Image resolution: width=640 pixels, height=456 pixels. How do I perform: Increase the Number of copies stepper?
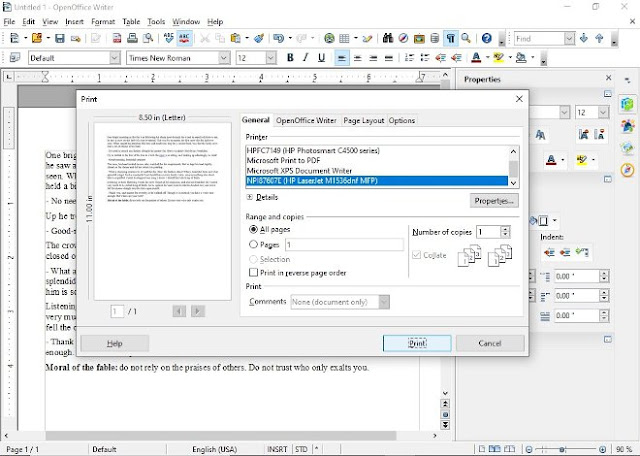pyautogui.click(x=505, y=229)
